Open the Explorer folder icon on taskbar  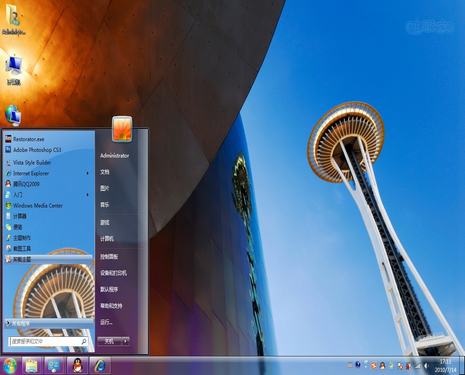(x=32, y=366)
